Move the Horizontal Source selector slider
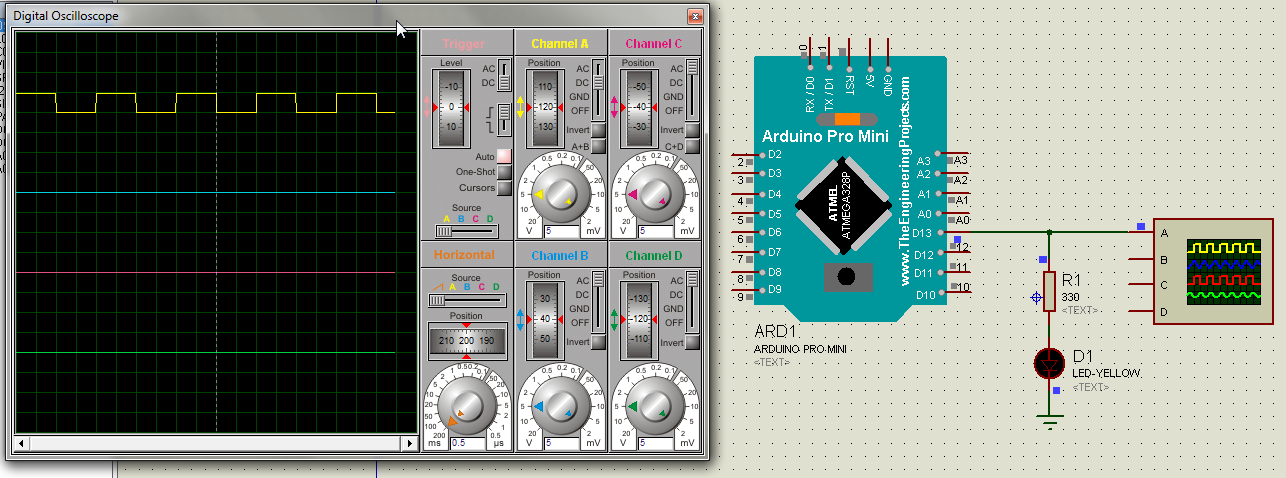The width and height of the screenshot is (1286, 478). point(467,299)
